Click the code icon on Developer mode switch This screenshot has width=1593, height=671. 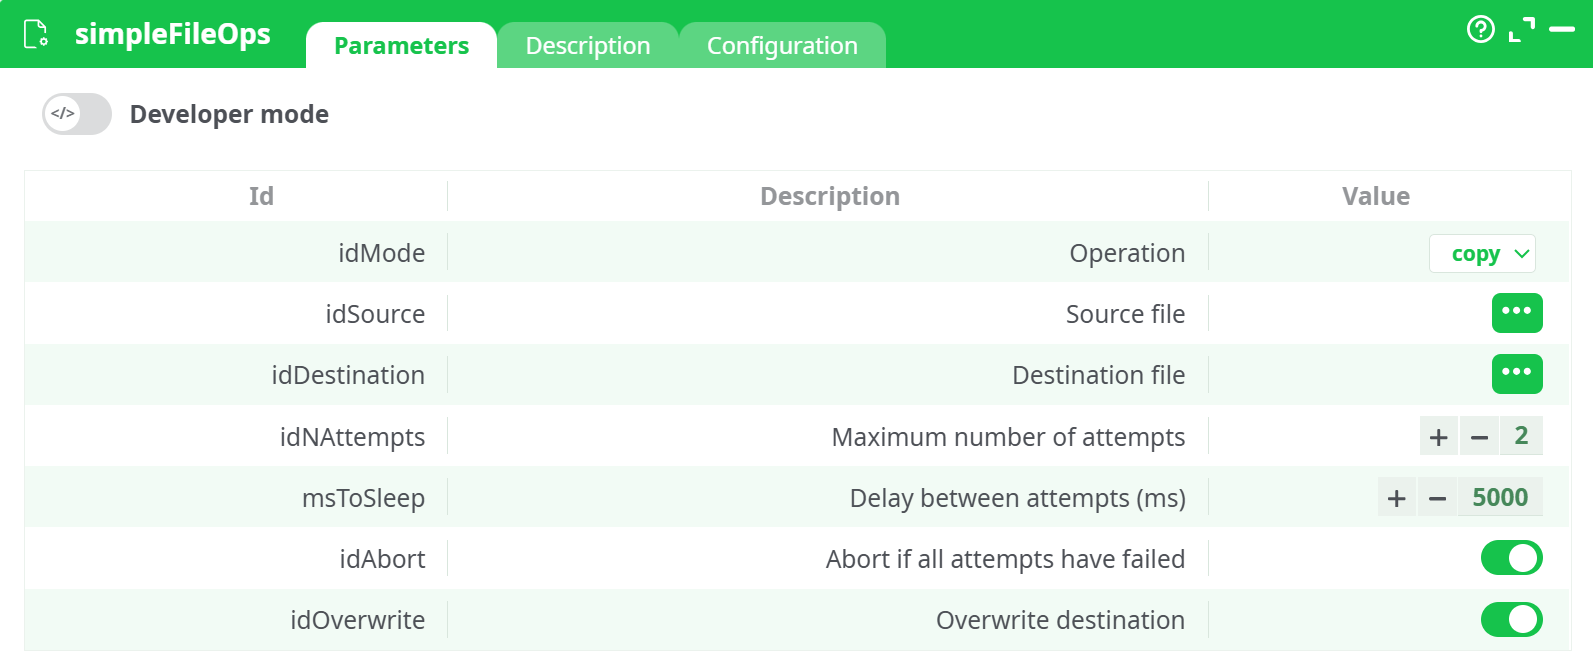(x=63, y=113)
